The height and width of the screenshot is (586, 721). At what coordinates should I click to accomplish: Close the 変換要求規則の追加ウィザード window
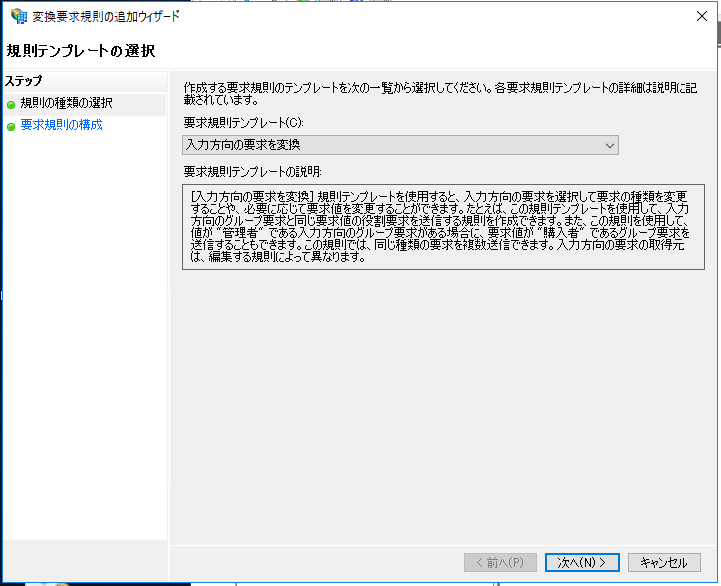click(702, 16)
